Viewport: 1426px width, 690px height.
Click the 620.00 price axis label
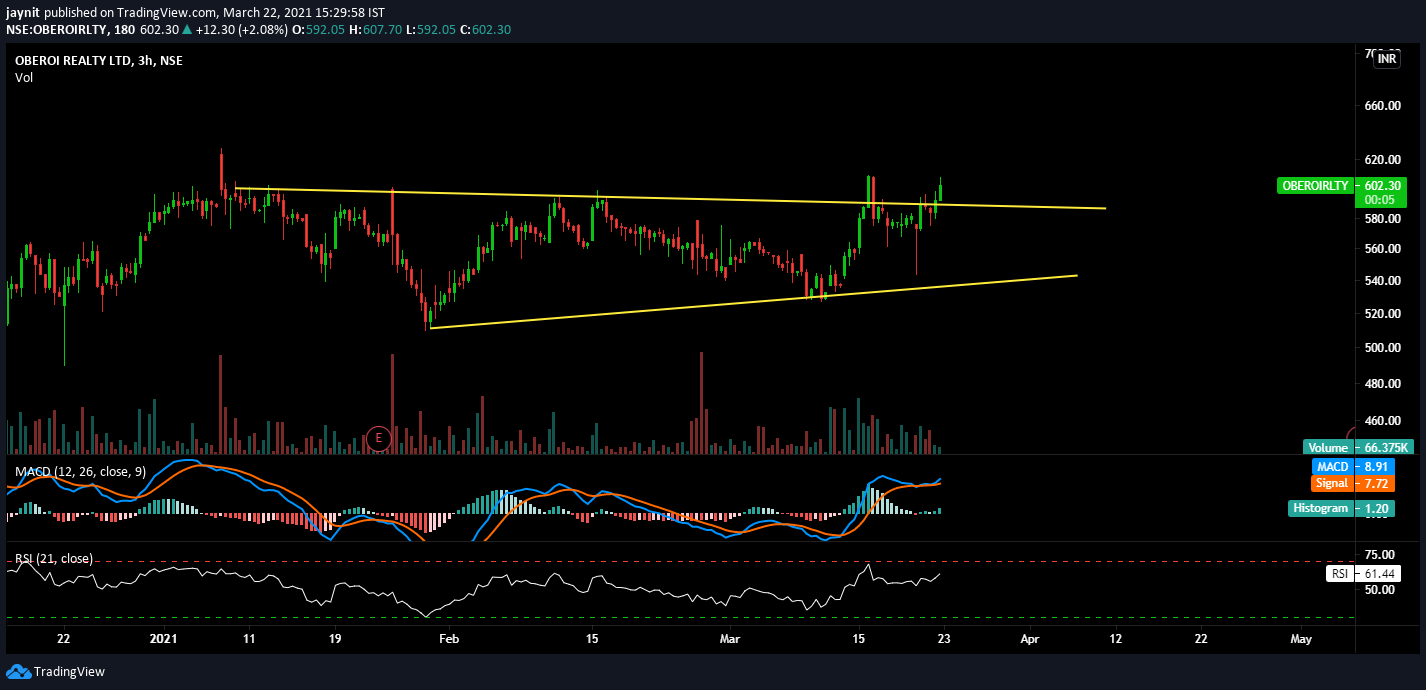[1384, 159]
